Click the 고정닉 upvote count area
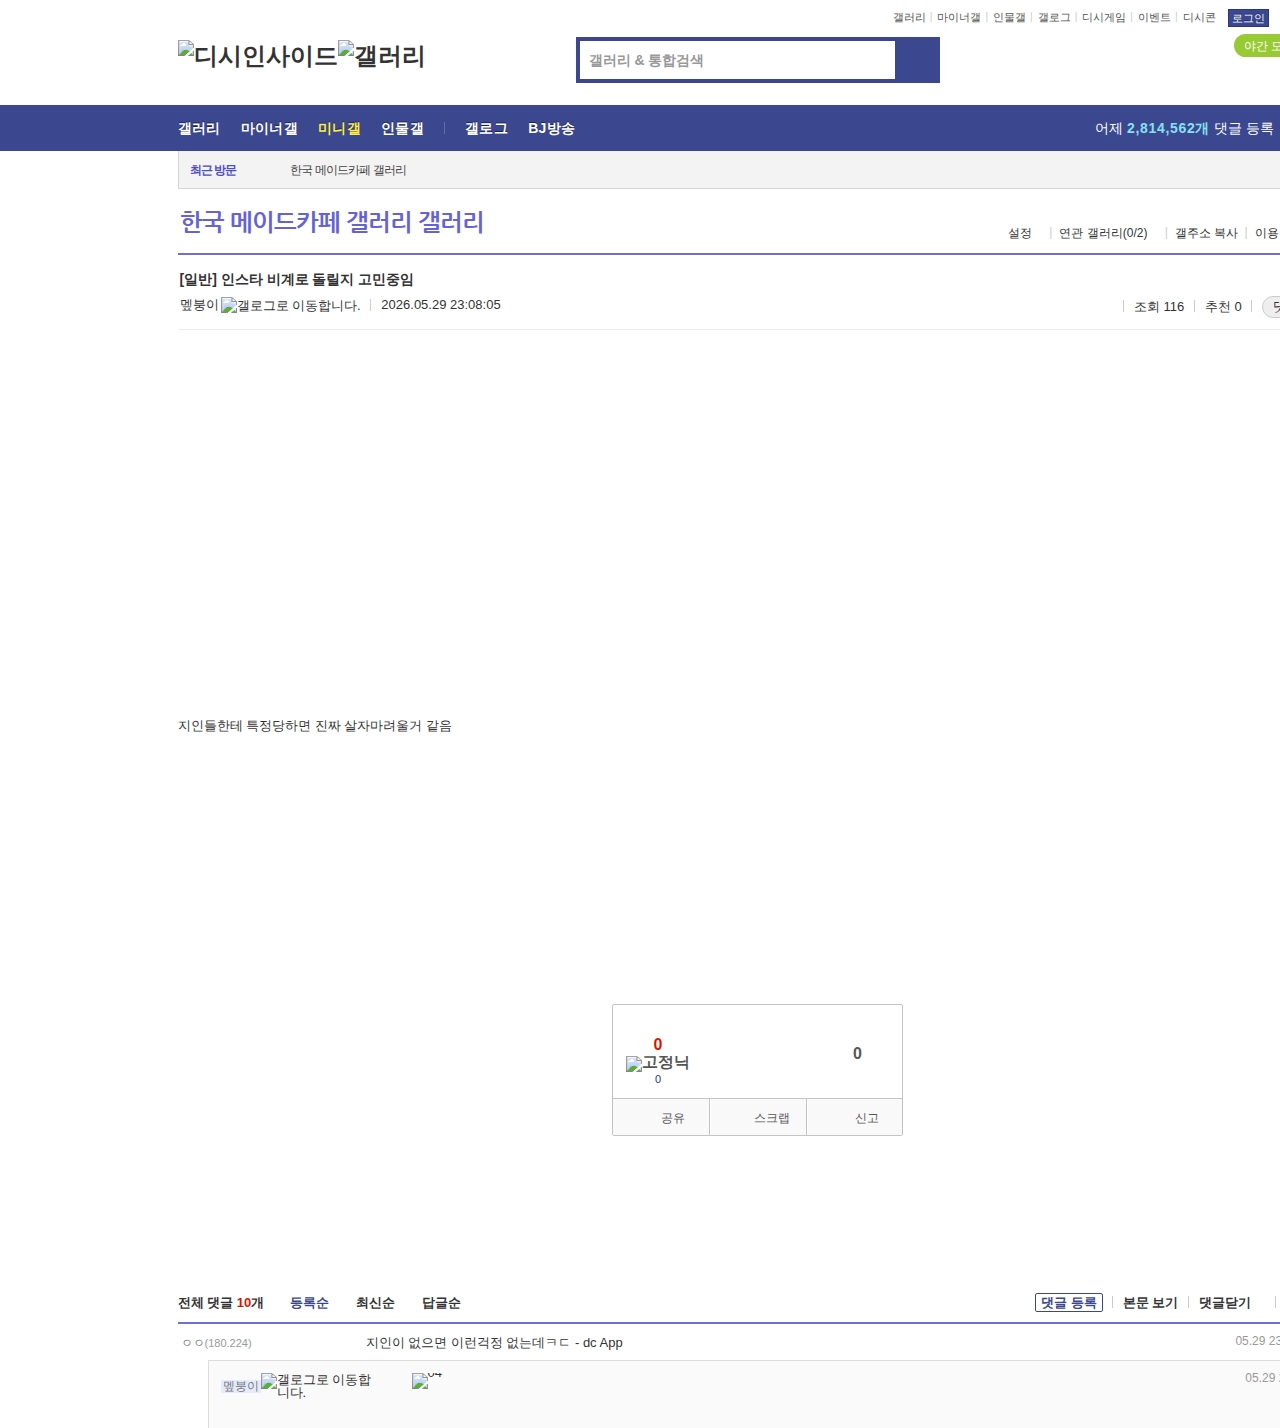Viewport: 1280px width, 1428px height. click(x=658, y=1044)
